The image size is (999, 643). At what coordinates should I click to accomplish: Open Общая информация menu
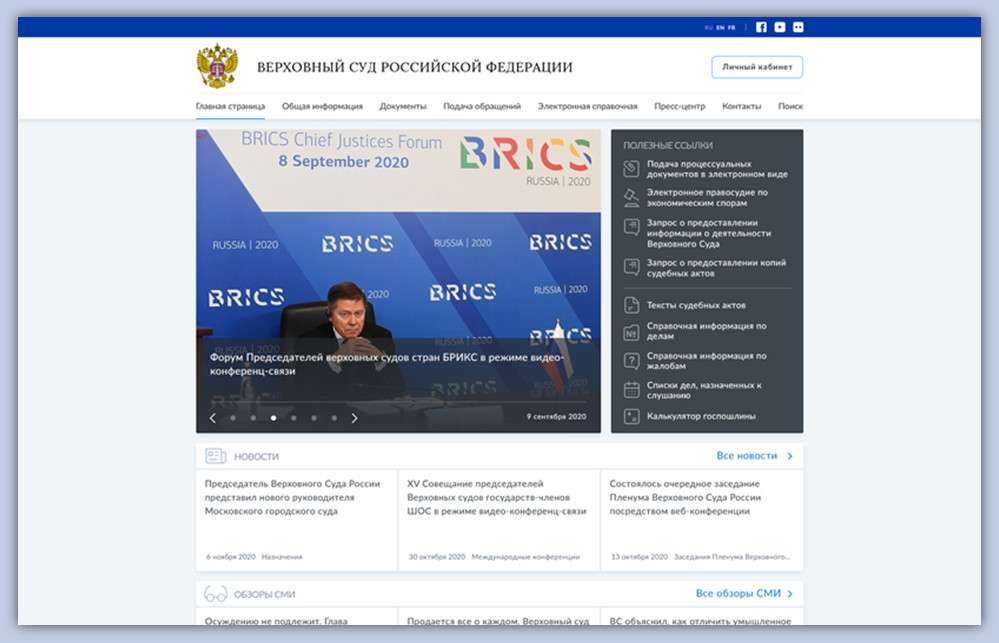(322, 106)
